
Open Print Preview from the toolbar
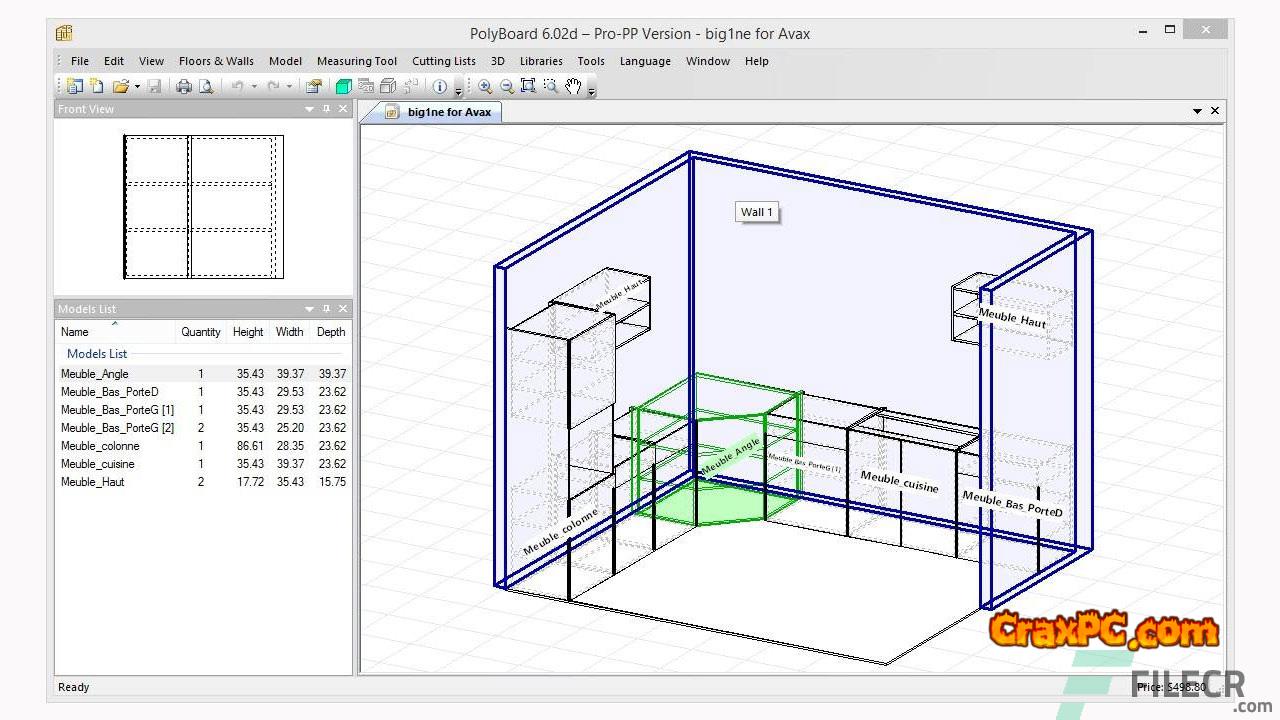point(206,87)
